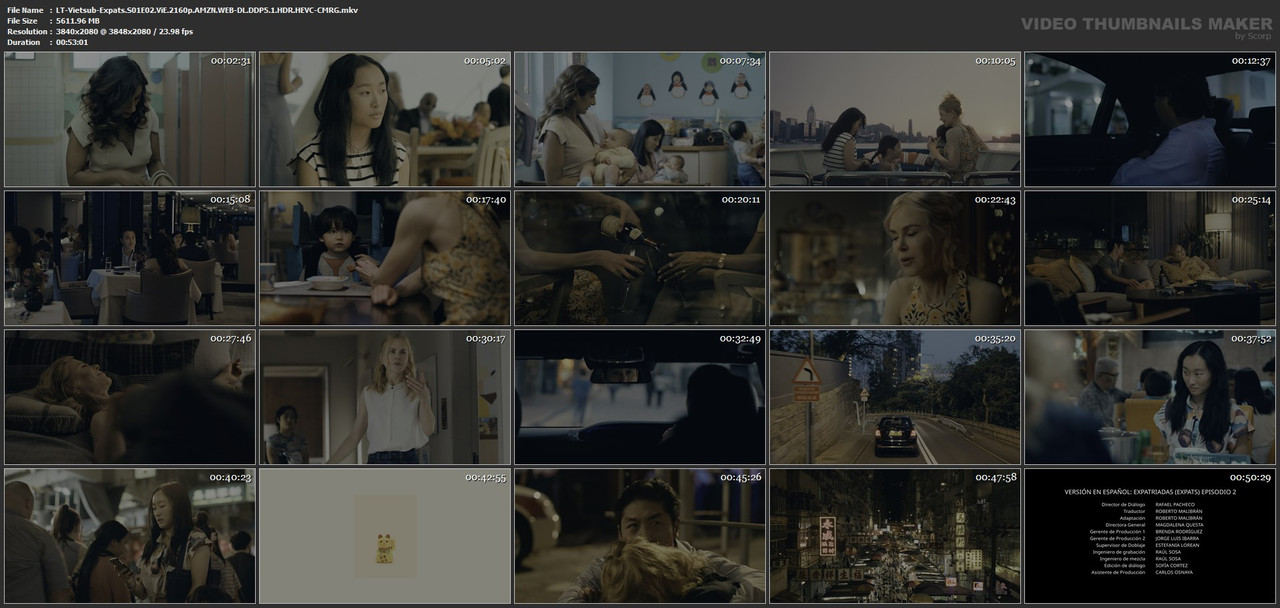Open the blonde woman frame 00:22:43
Screen dimensions: 1280x608
[x=895, y=258]
